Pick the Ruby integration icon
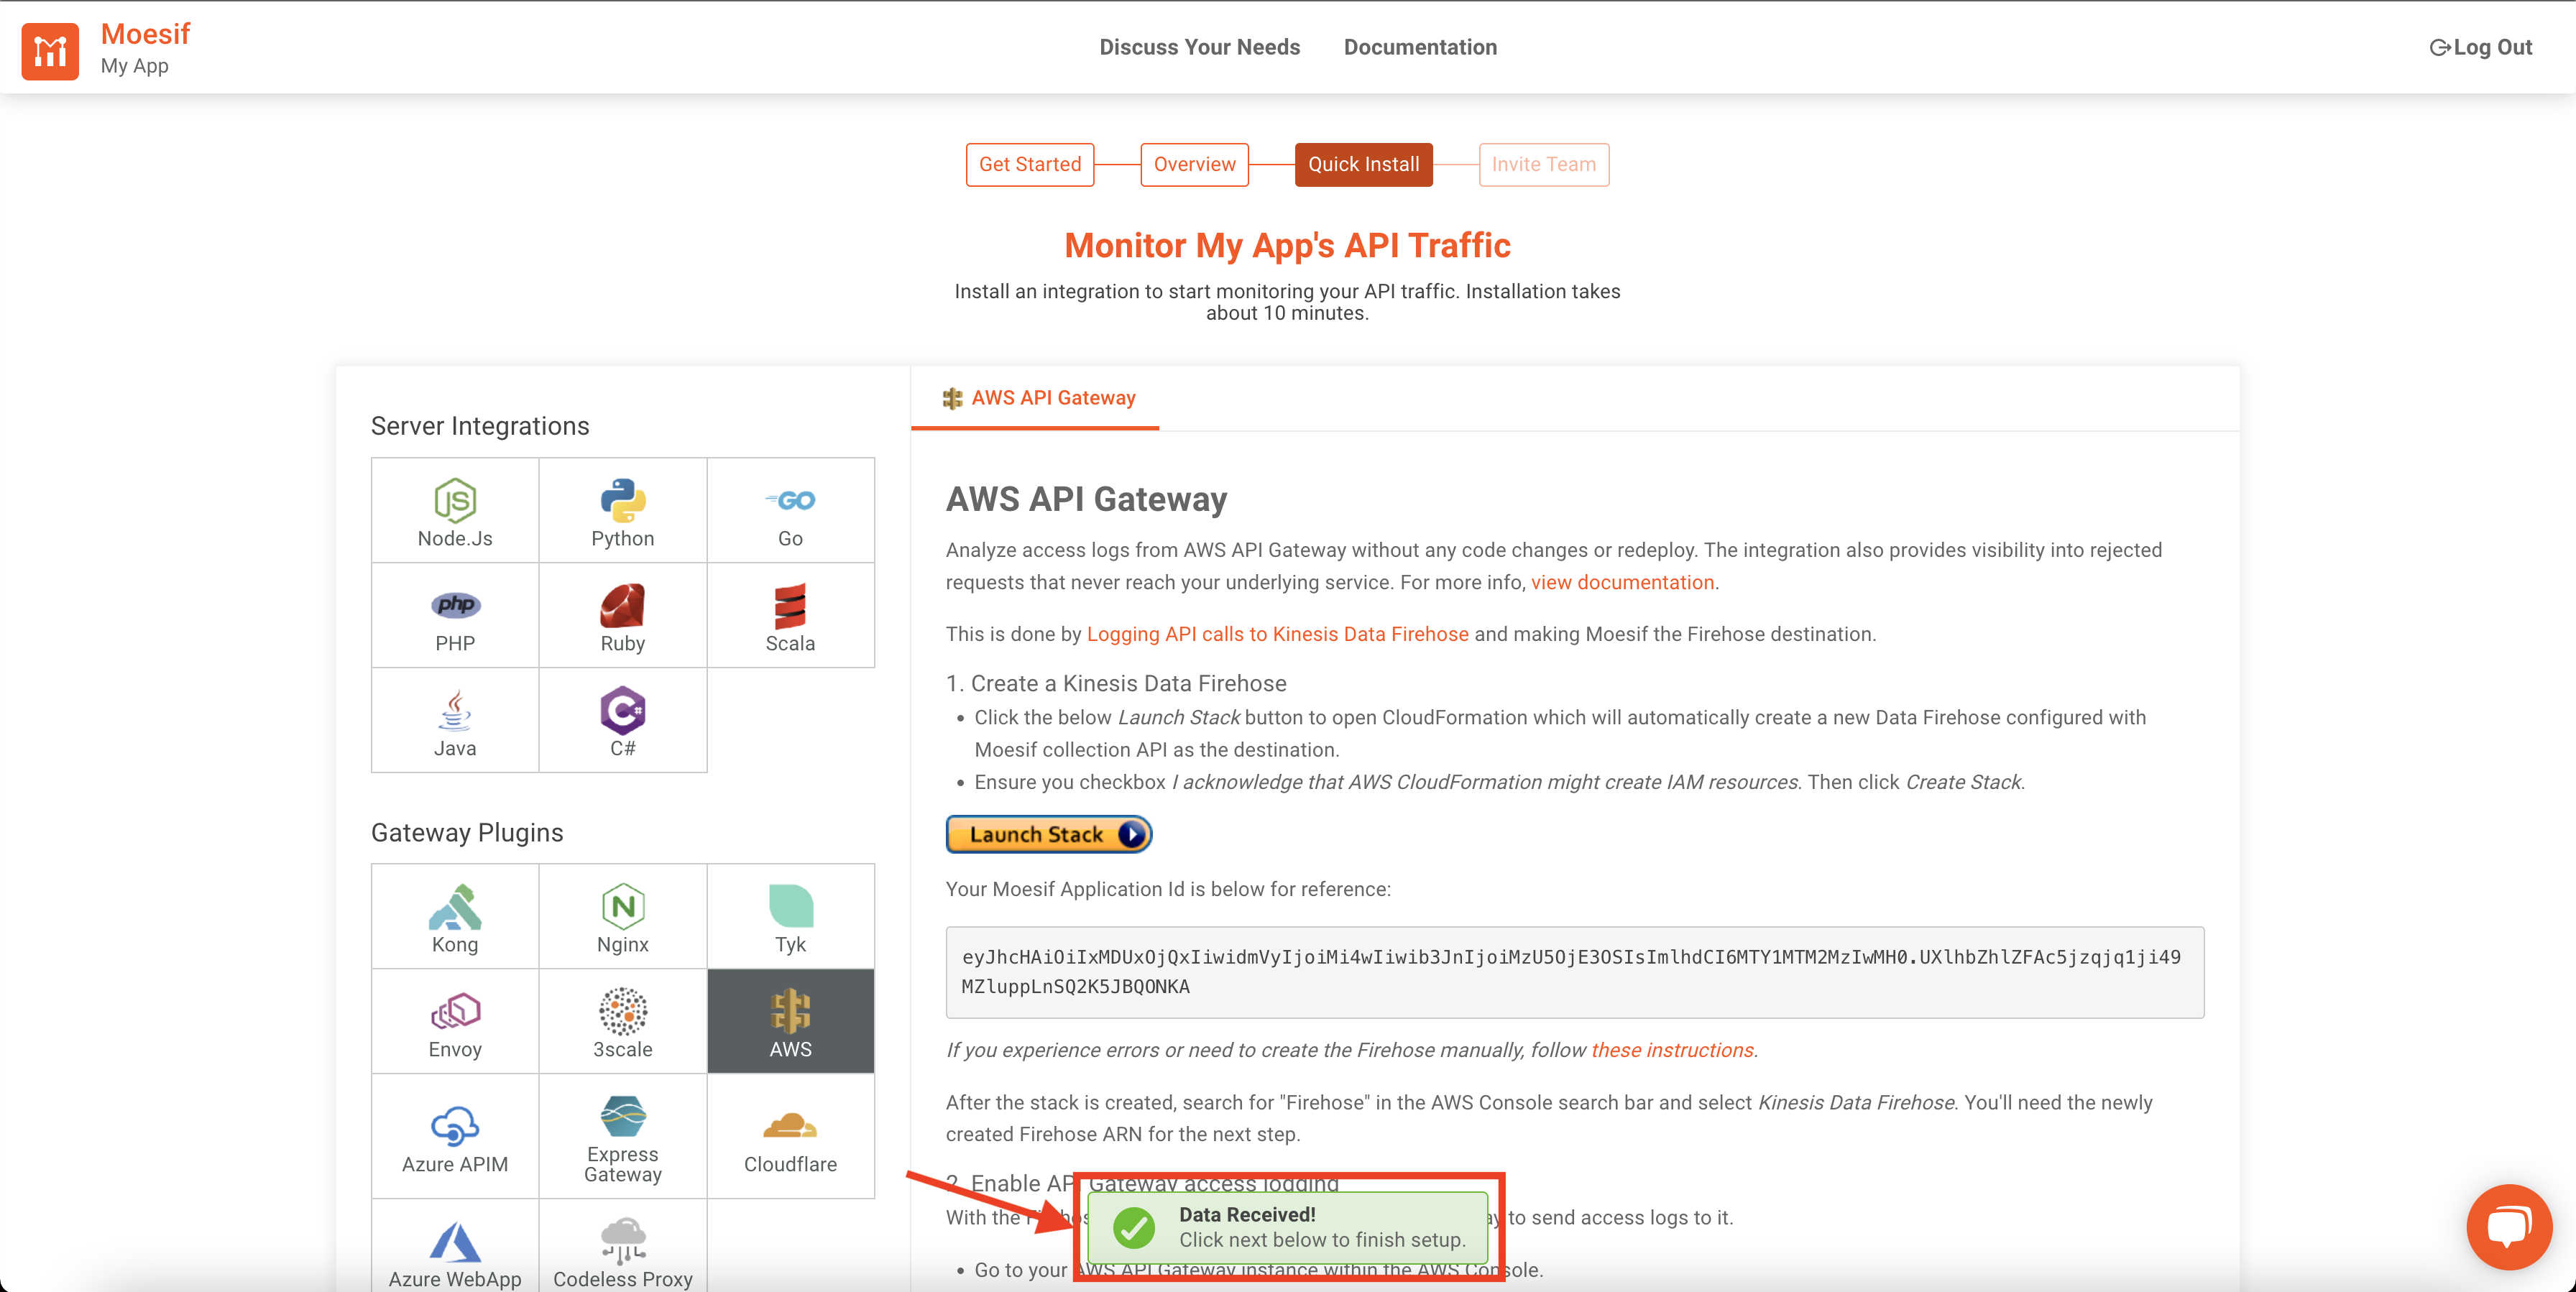Viewport: 2576px width, 1292px height. 622,617
